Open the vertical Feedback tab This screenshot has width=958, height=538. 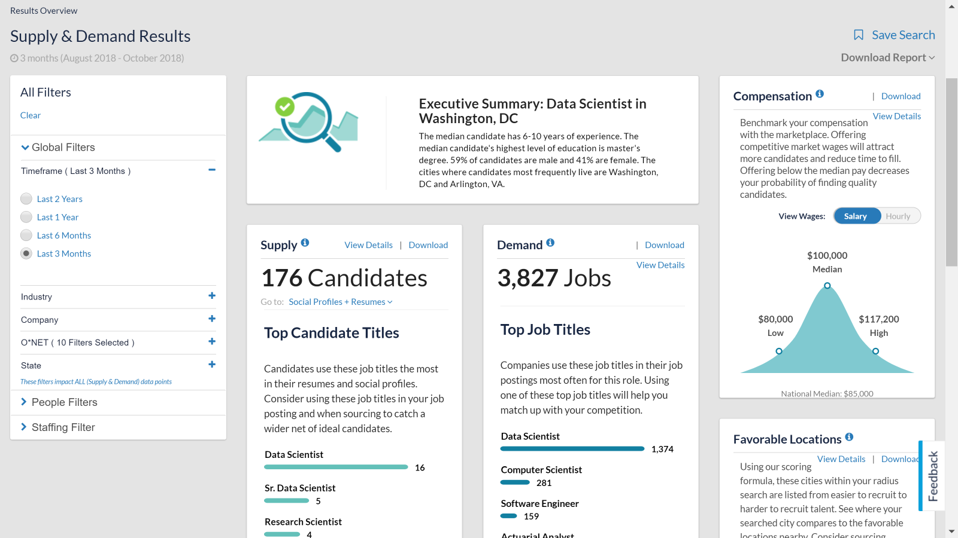pos(932,476)
